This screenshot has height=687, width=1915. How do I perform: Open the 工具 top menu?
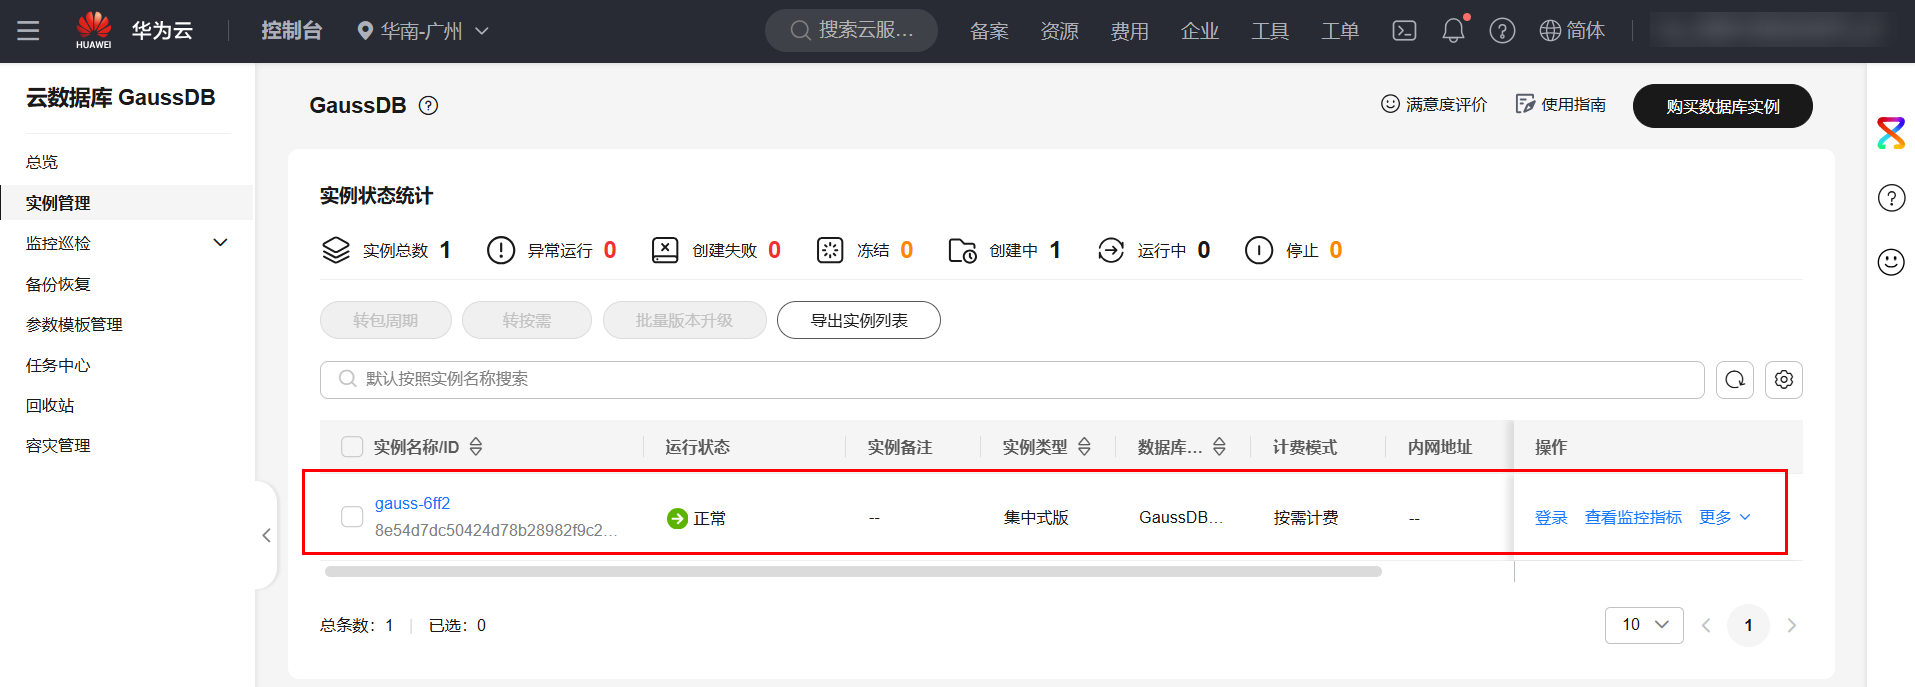tap(1270, 31)
